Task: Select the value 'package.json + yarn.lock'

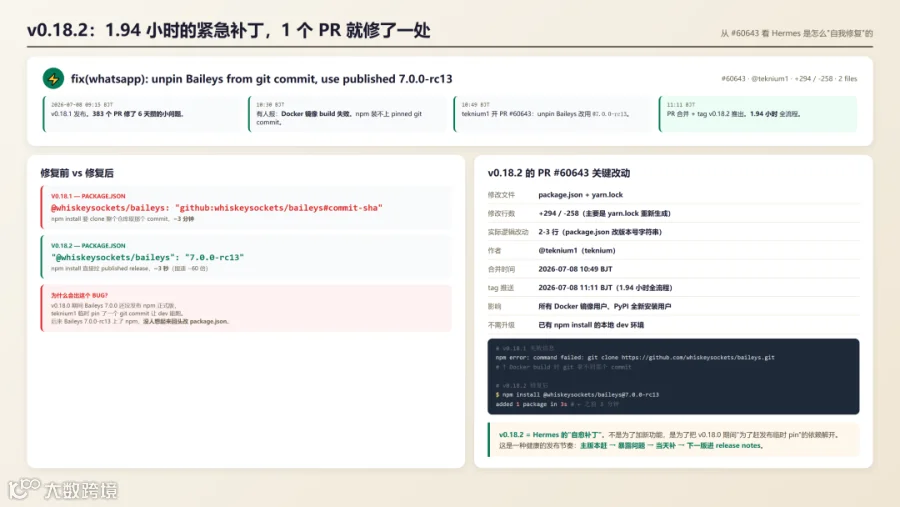Action: point(580,195)
